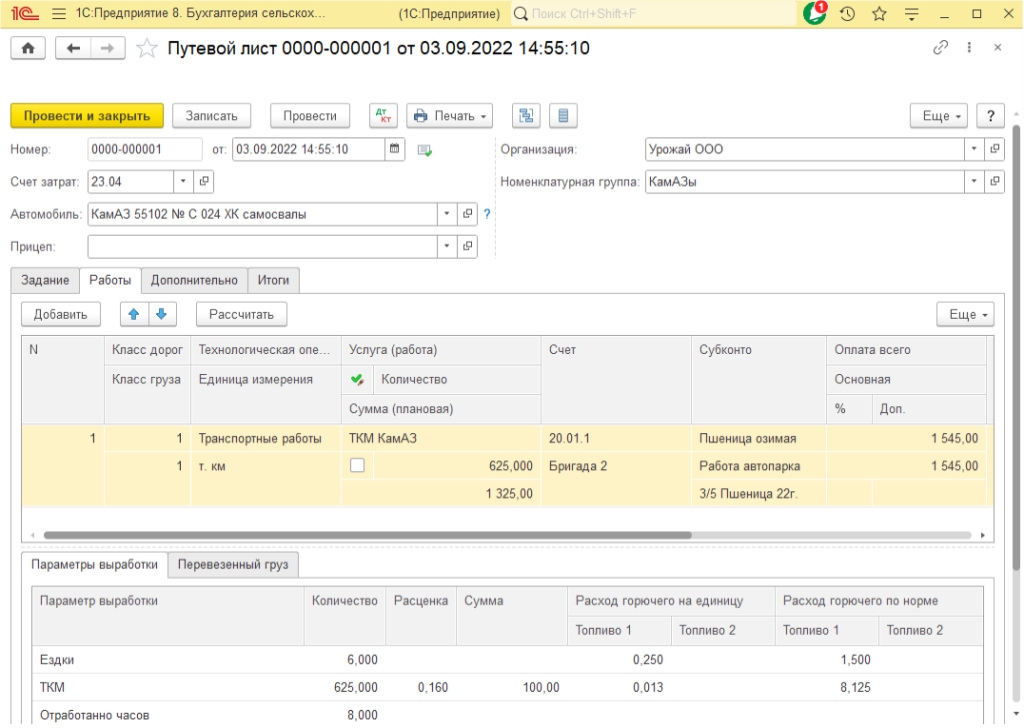Move row down with arrow icon
This screenshot has width=1024, height=728.
160,314
